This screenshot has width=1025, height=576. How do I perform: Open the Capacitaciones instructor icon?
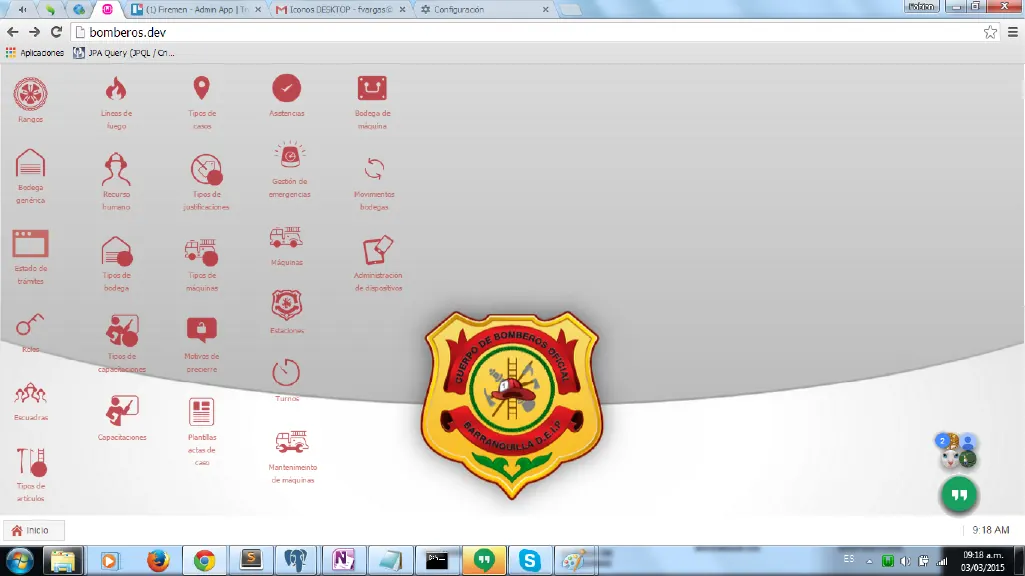[122, 411]
